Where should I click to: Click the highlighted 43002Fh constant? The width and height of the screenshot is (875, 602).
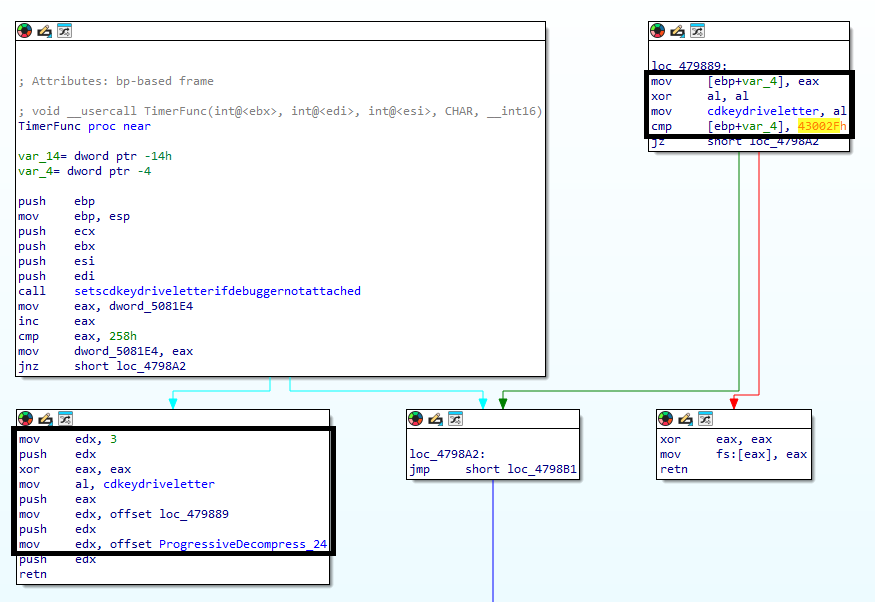[822, 127]
